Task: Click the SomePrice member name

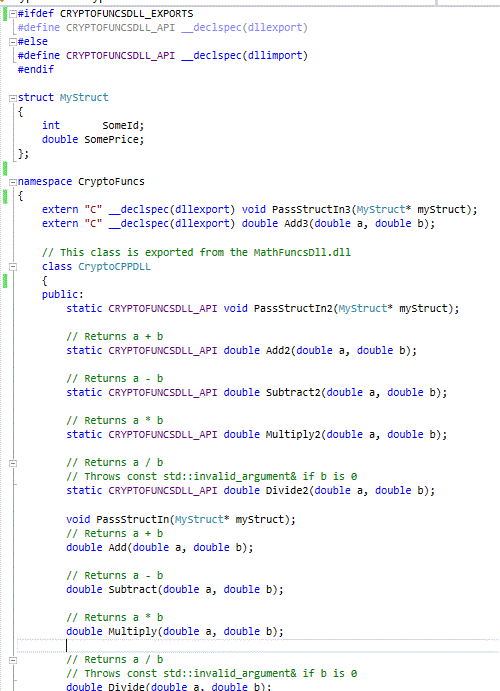Action: 112,140
